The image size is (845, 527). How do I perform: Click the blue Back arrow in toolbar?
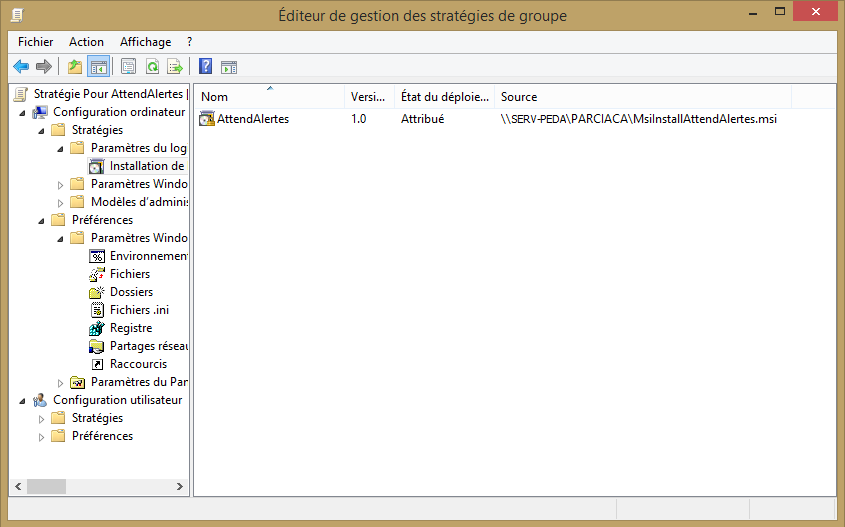click(21, 67)
